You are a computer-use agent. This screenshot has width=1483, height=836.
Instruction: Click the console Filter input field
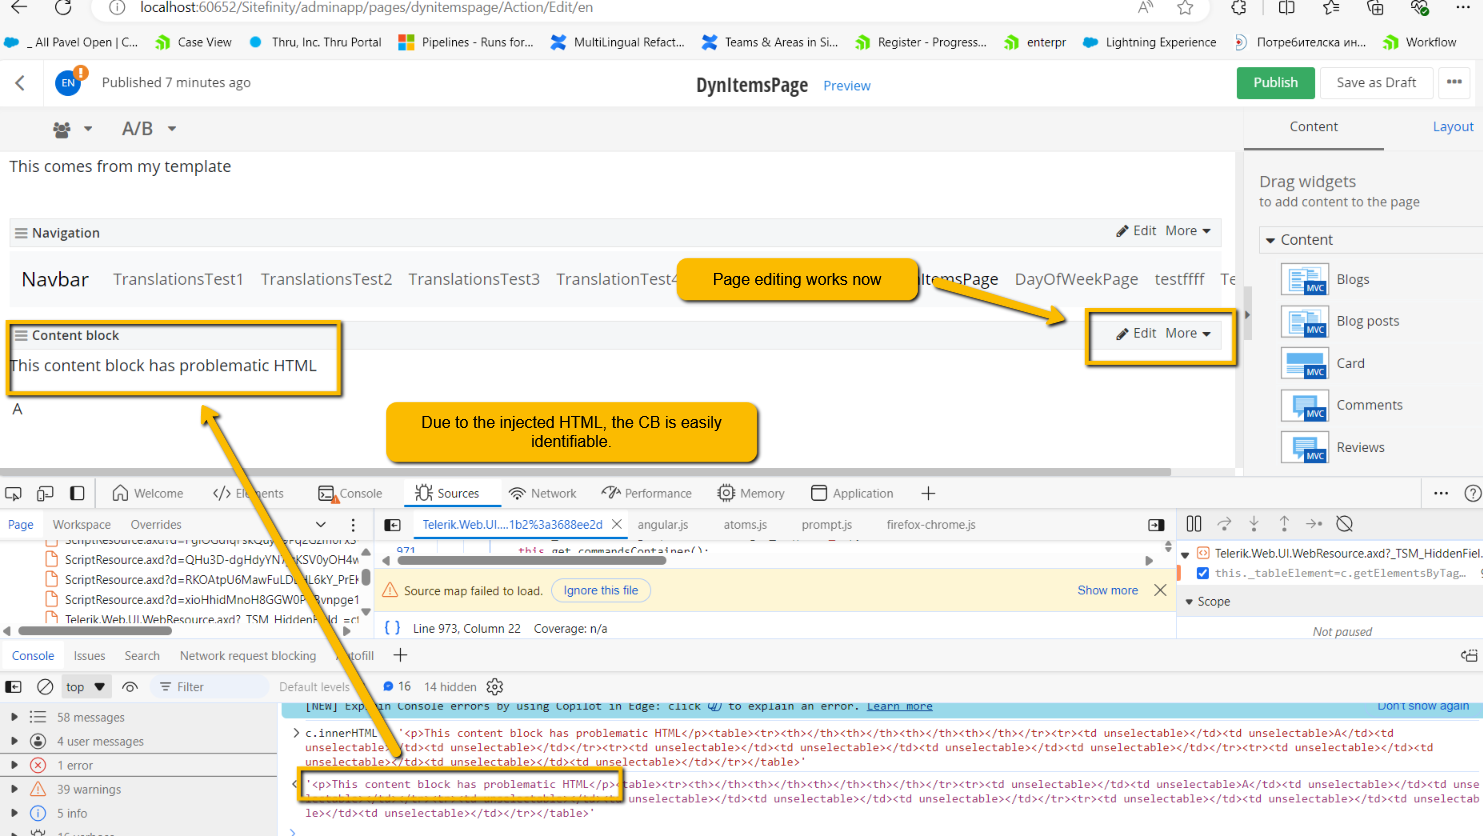tap(210, 687)
